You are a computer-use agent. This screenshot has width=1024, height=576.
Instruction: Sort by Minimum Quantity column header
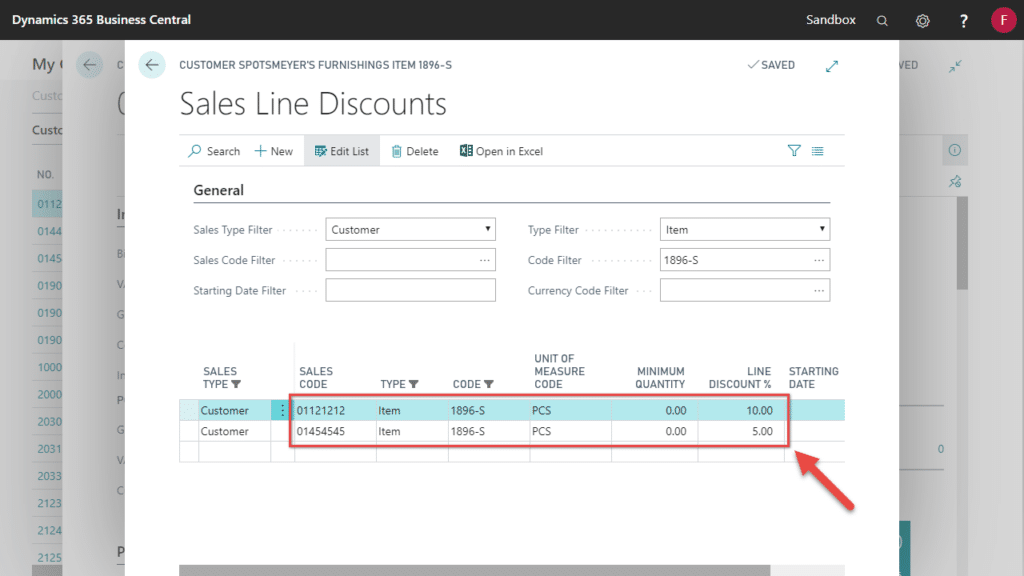[660, 377]
